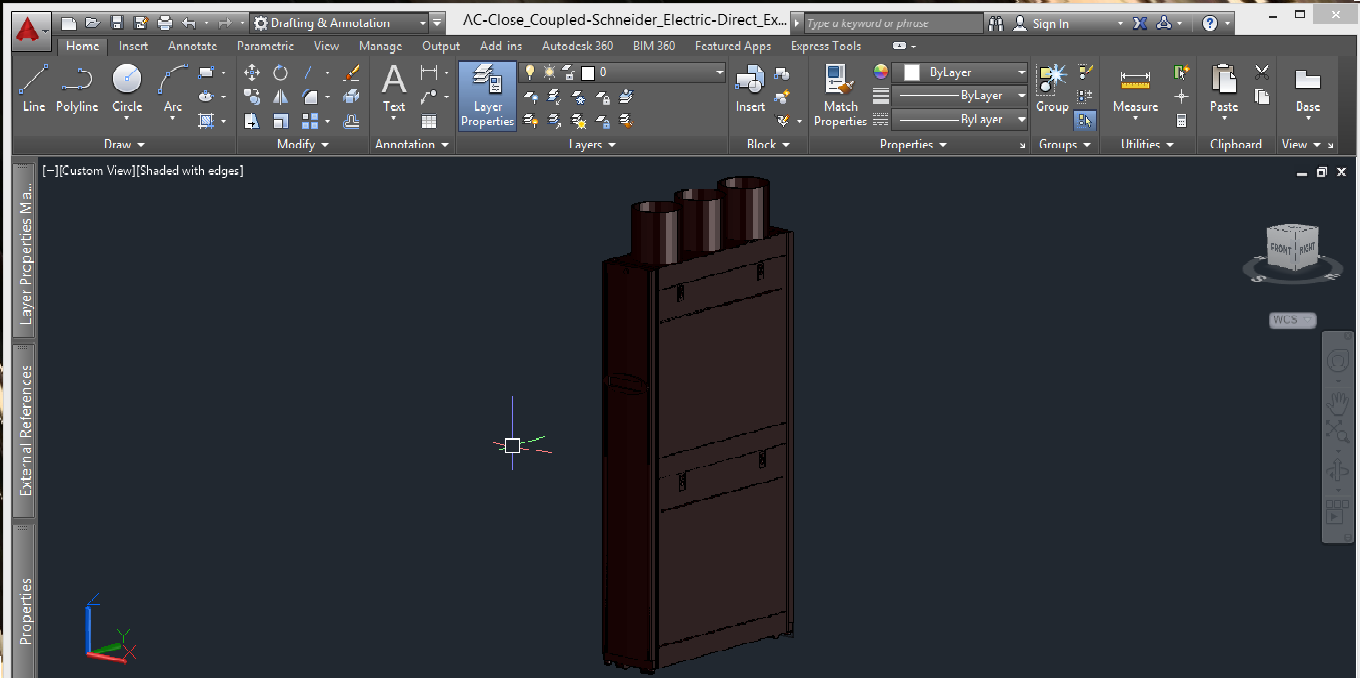Open the full Pan navigation tool
This screenshot has width=1360, height=678.
[x=1337, y=402]
